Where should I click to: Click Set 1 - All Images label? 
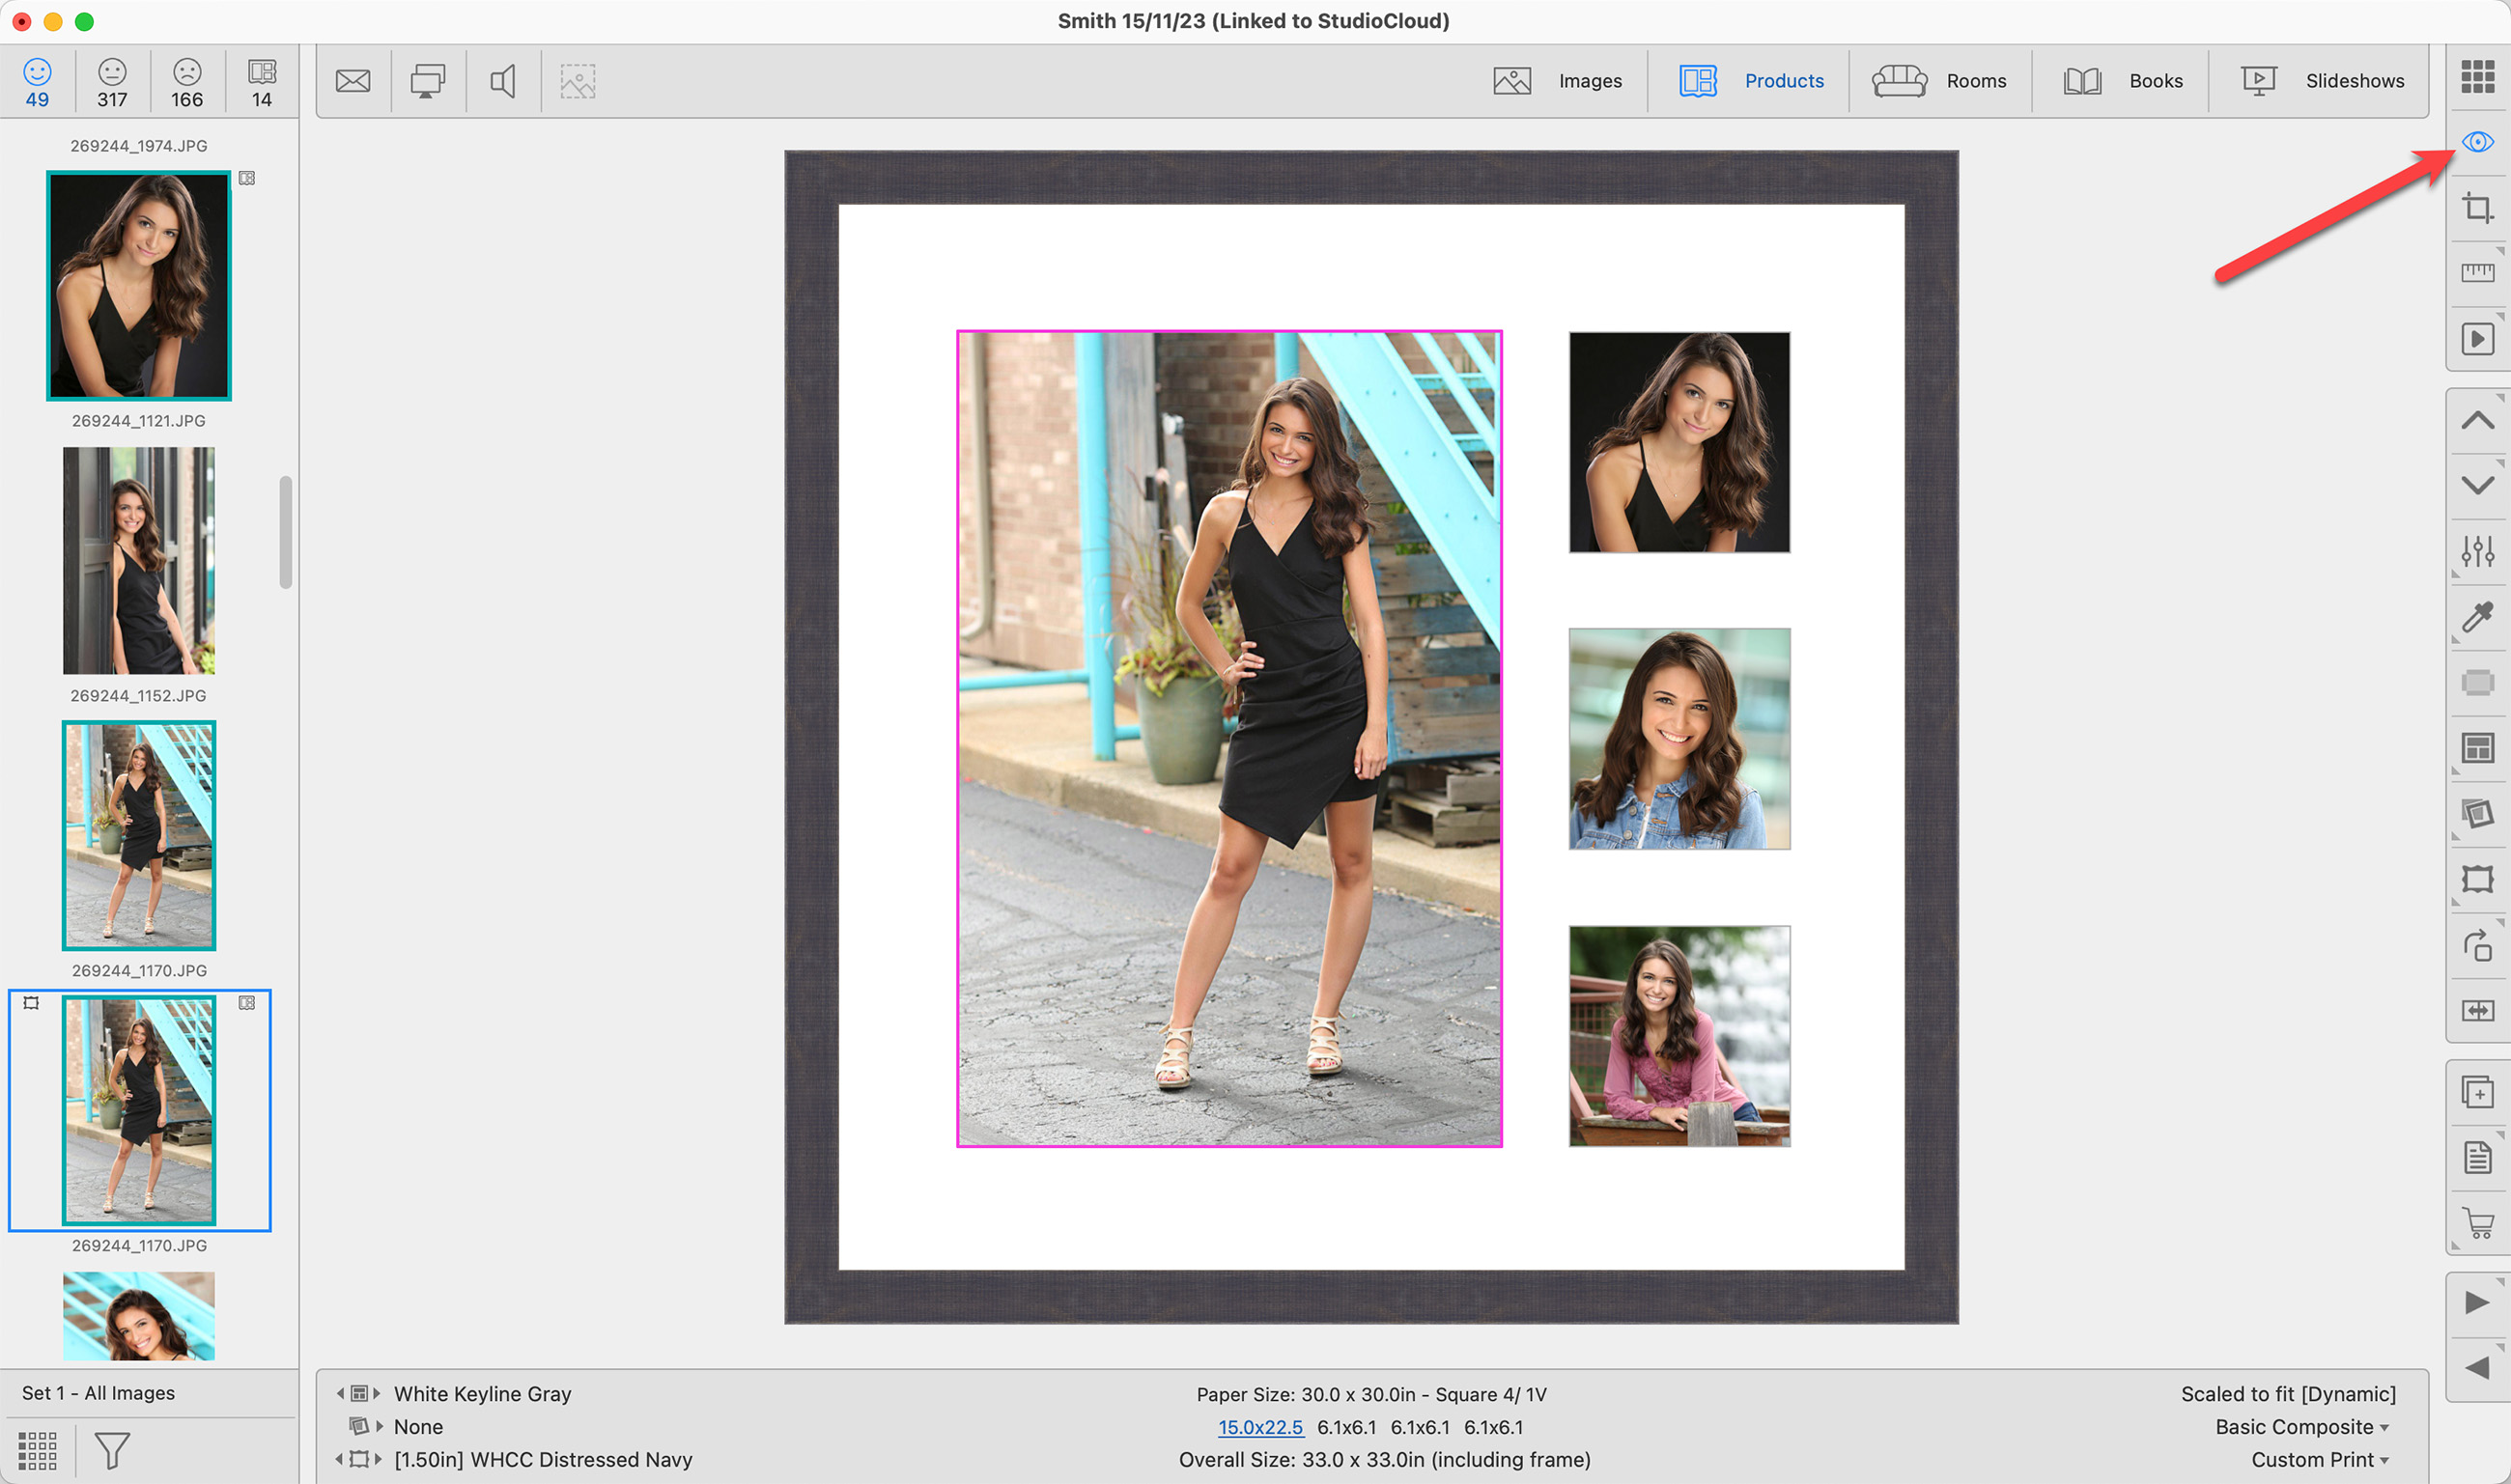click(98, 1393)
